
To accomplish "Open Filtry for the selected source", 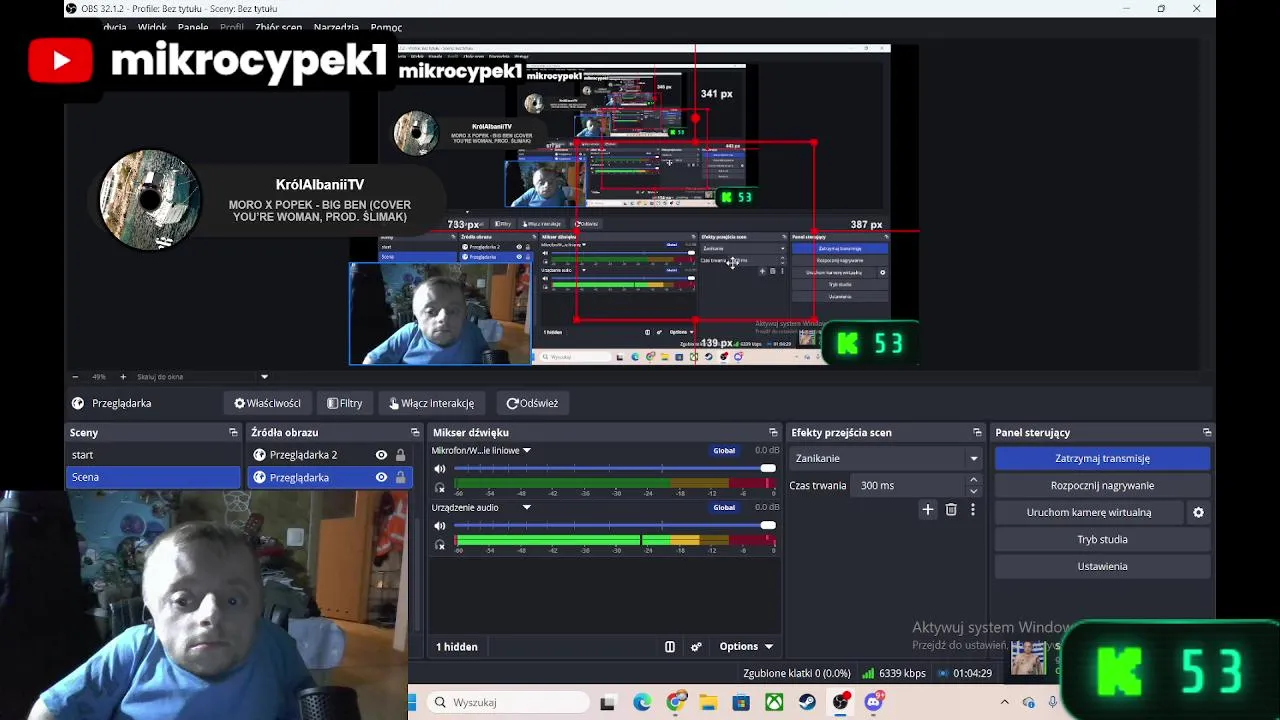I will 345,403.
